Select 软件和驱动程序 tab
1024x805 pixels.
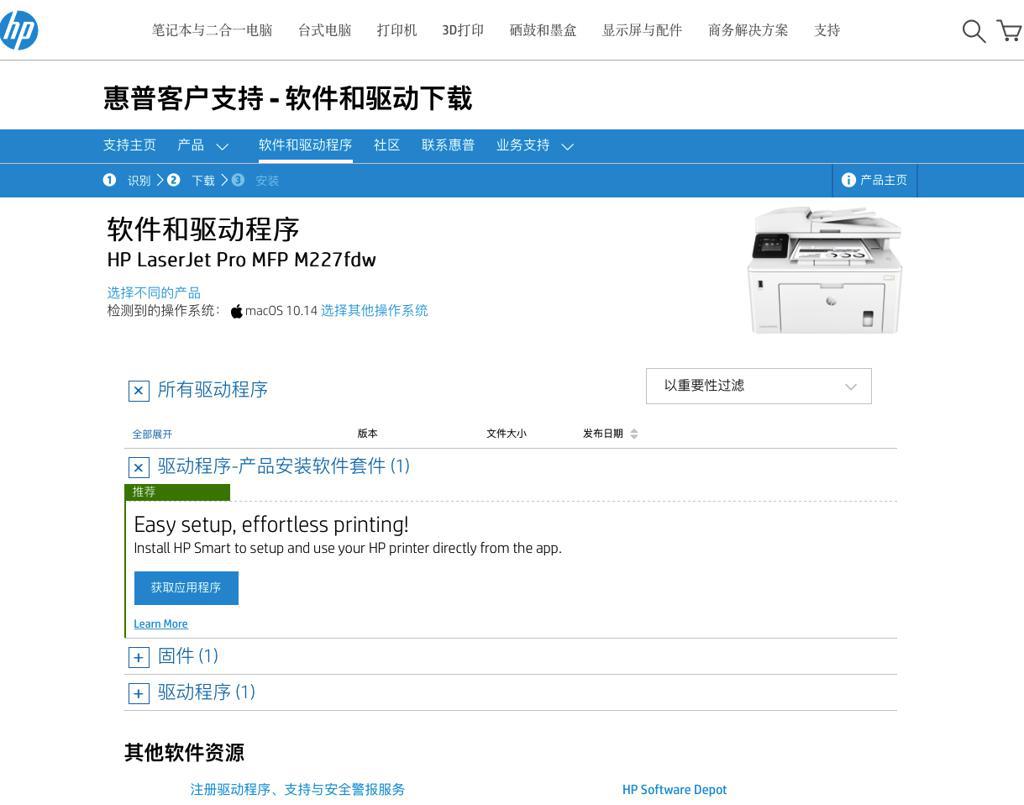pyautogui.click(x=305, y=145)
